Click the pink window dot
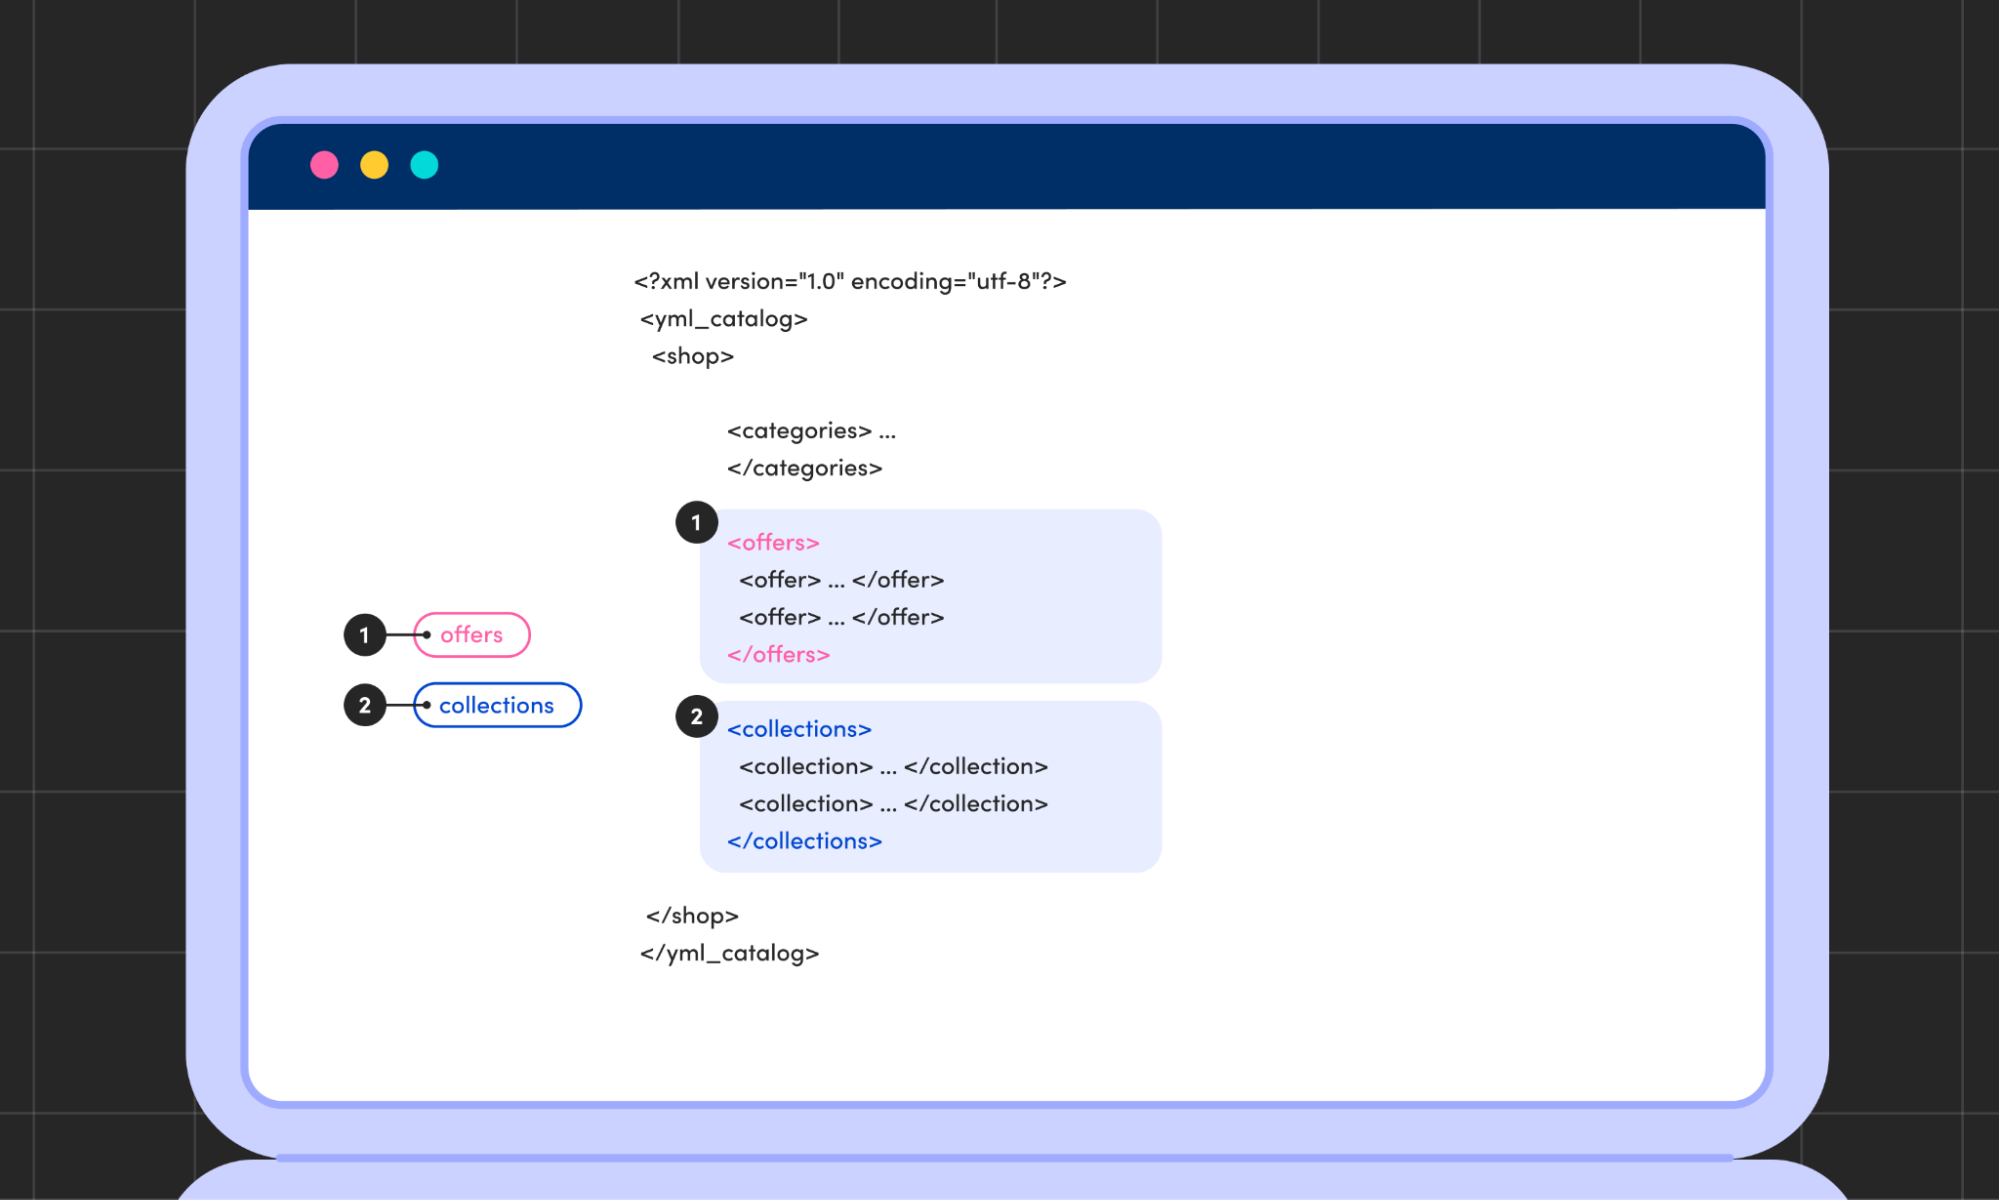 point(324,165)
